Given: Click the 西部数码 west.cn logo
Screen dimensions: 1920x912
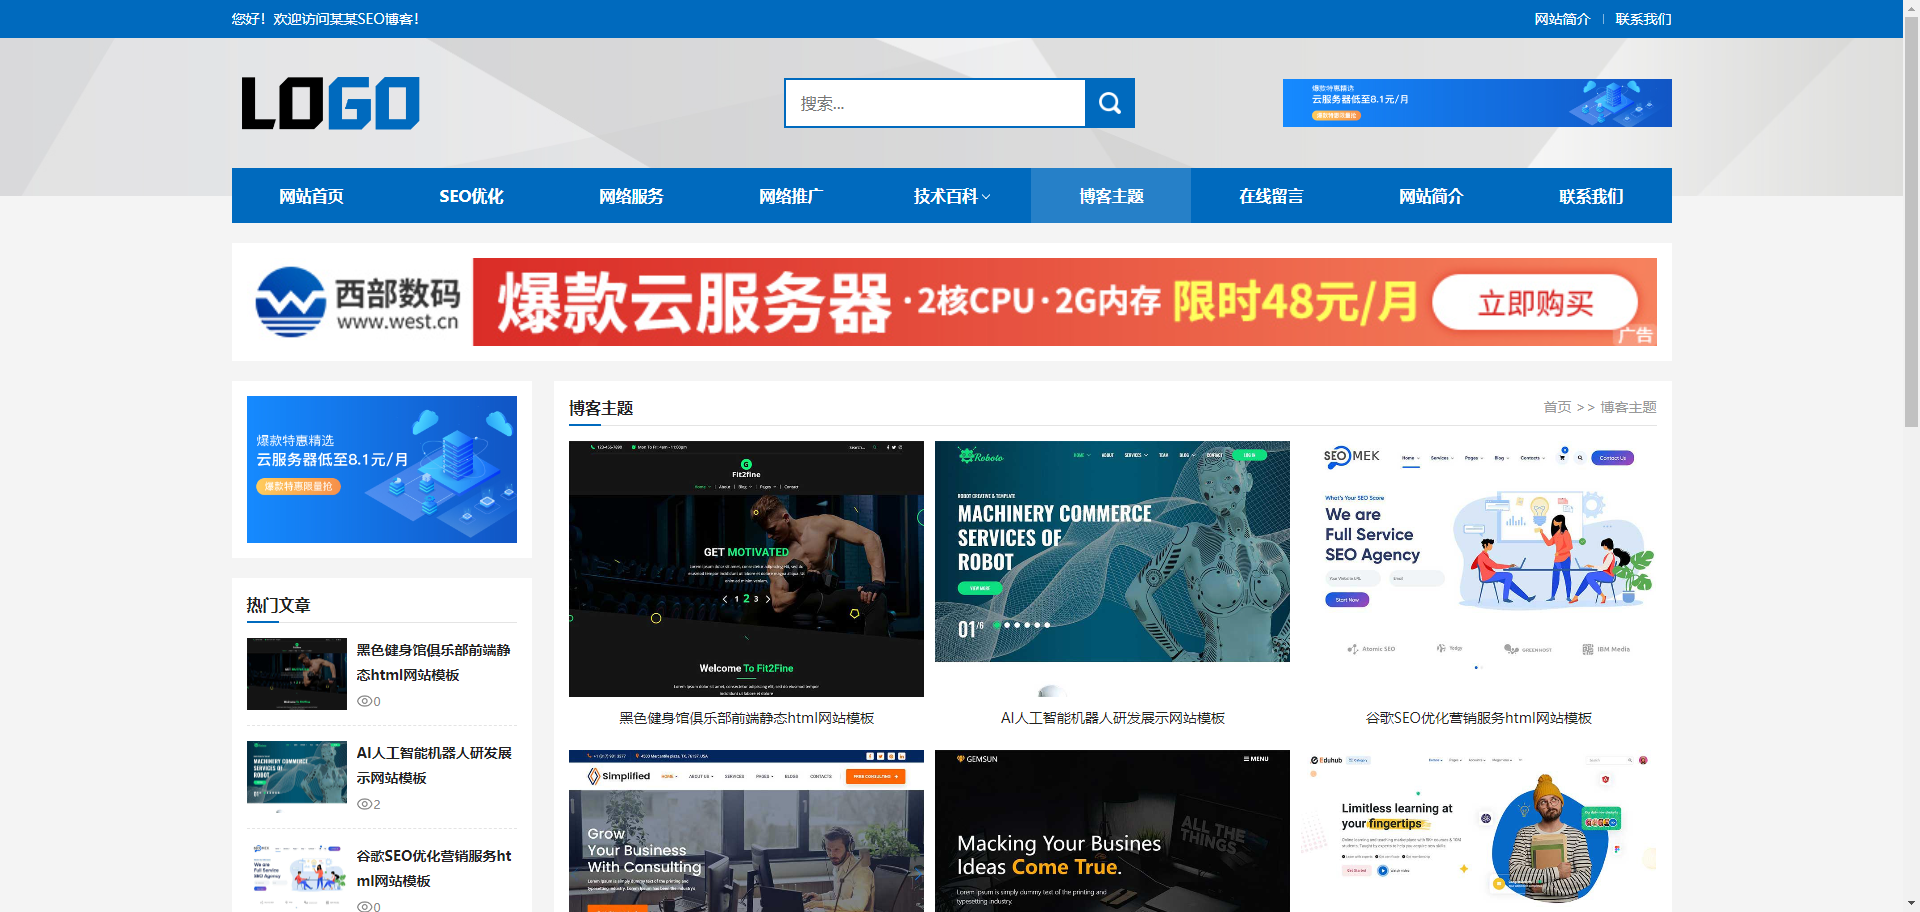Looking at the screenshot, I should [357, 302].
